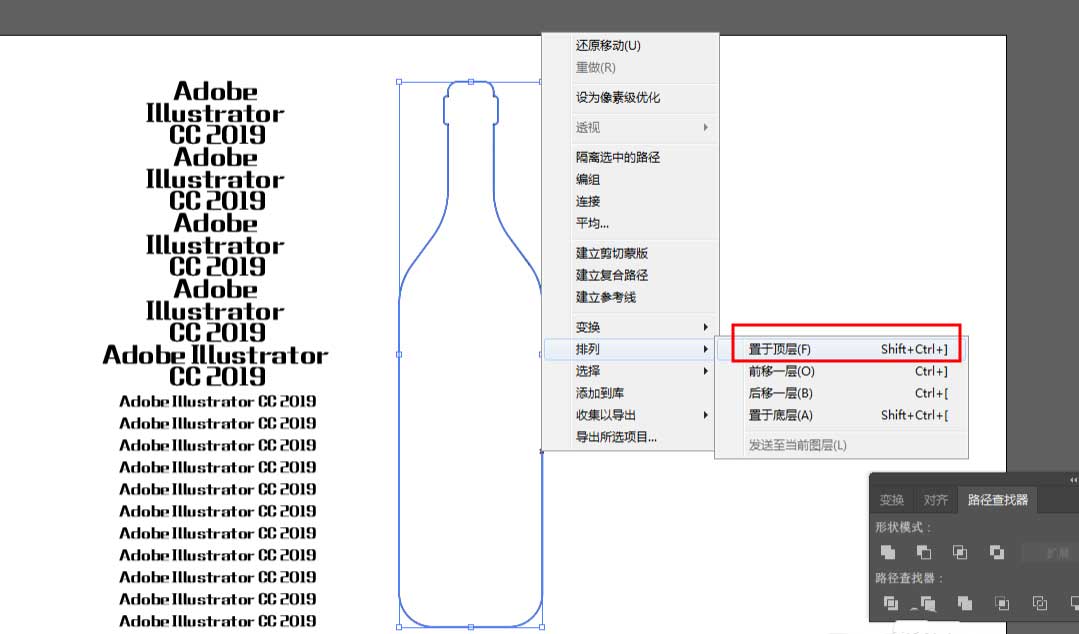Image resolution: width=1079 pixels, height=634 pixels.
Task: Click the last 'Adobe Illustrator CC 2019' line
Action: pos(217,621)
